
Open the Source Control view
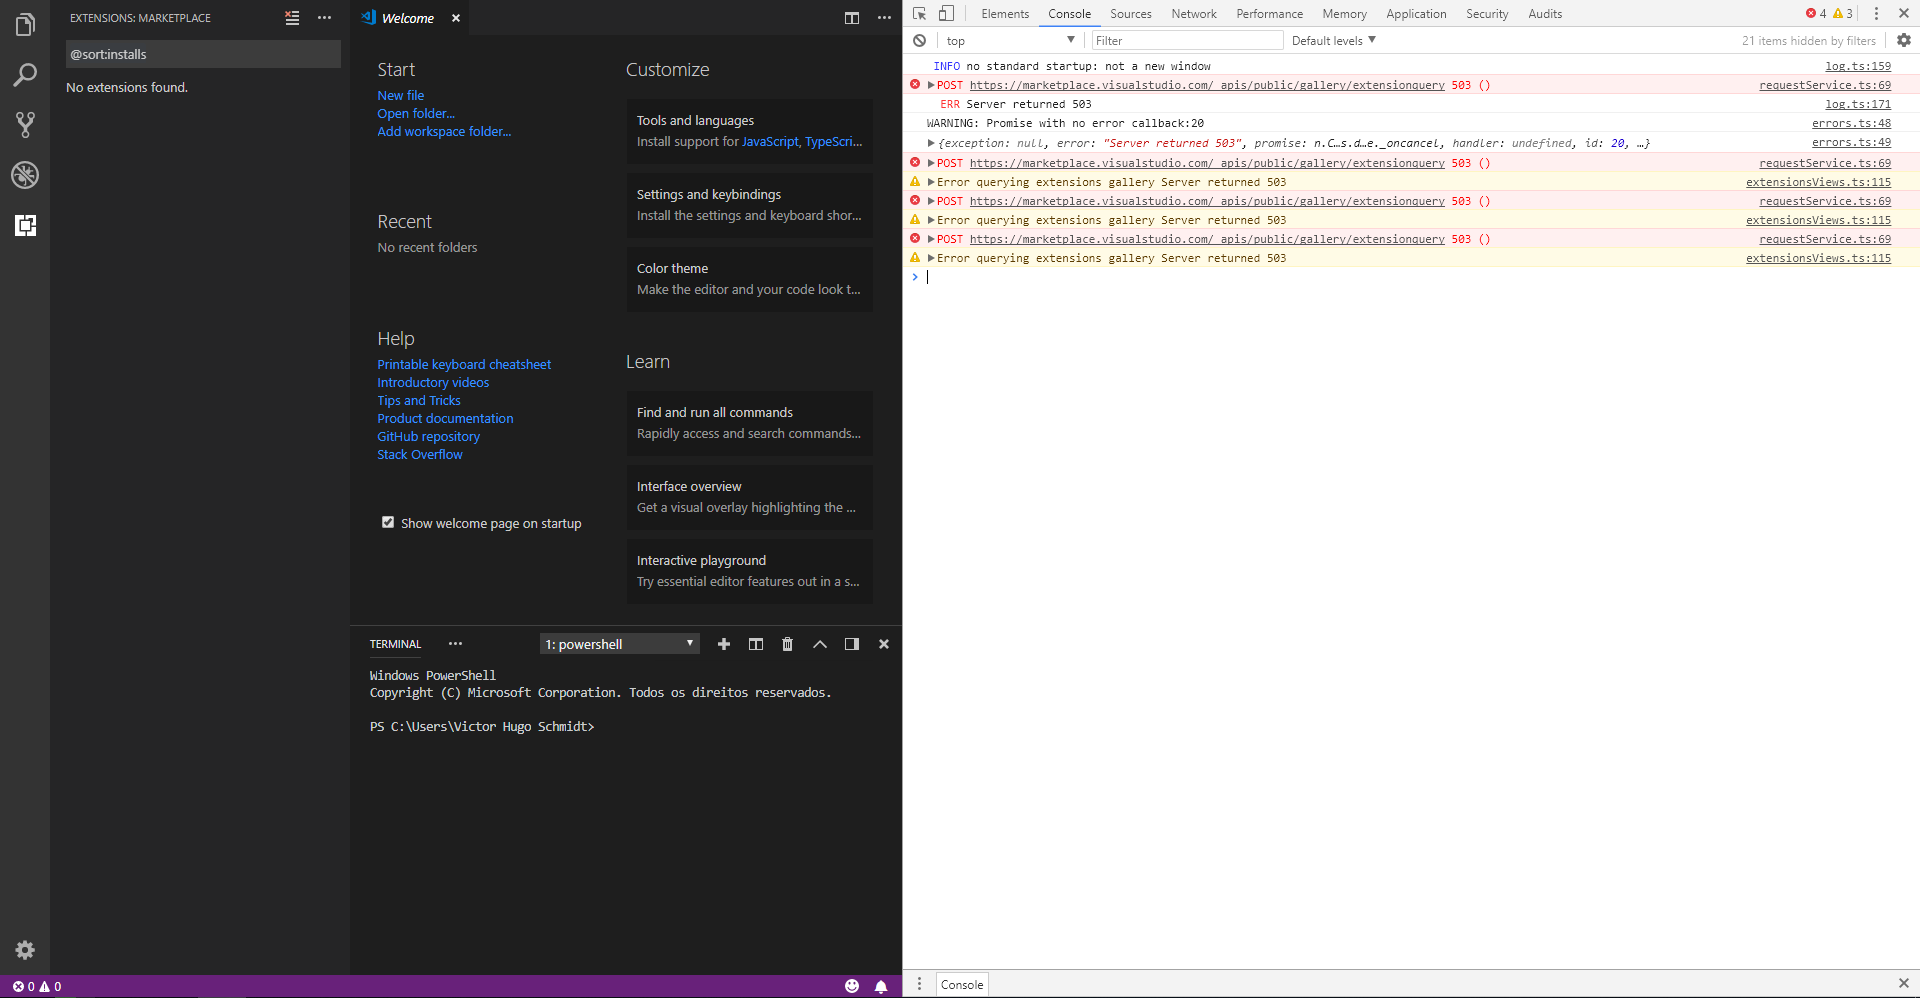pos(24,125)
